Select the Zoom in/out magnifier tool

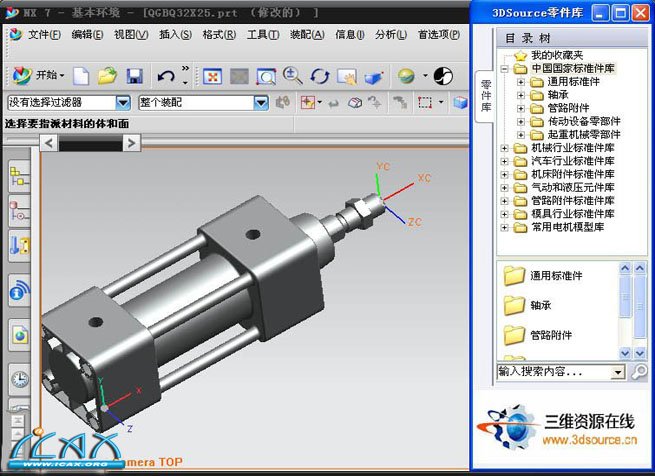pos(293,76)
